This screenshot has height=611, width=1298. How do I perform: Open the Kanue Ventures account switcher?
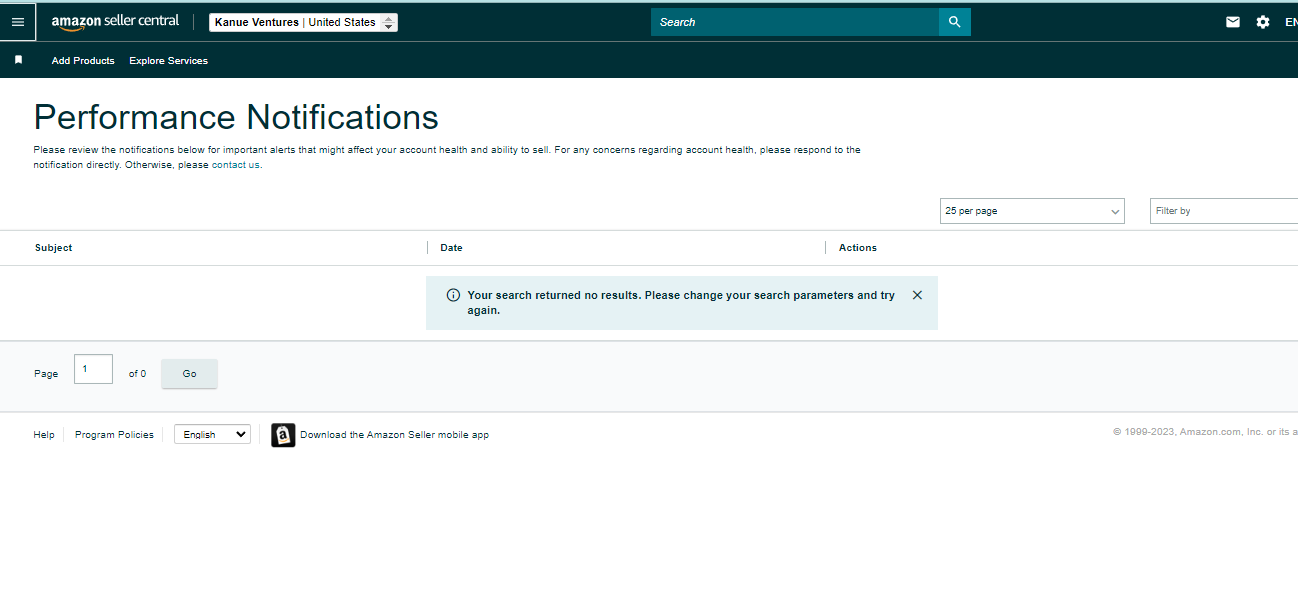(x=303, y=22)
